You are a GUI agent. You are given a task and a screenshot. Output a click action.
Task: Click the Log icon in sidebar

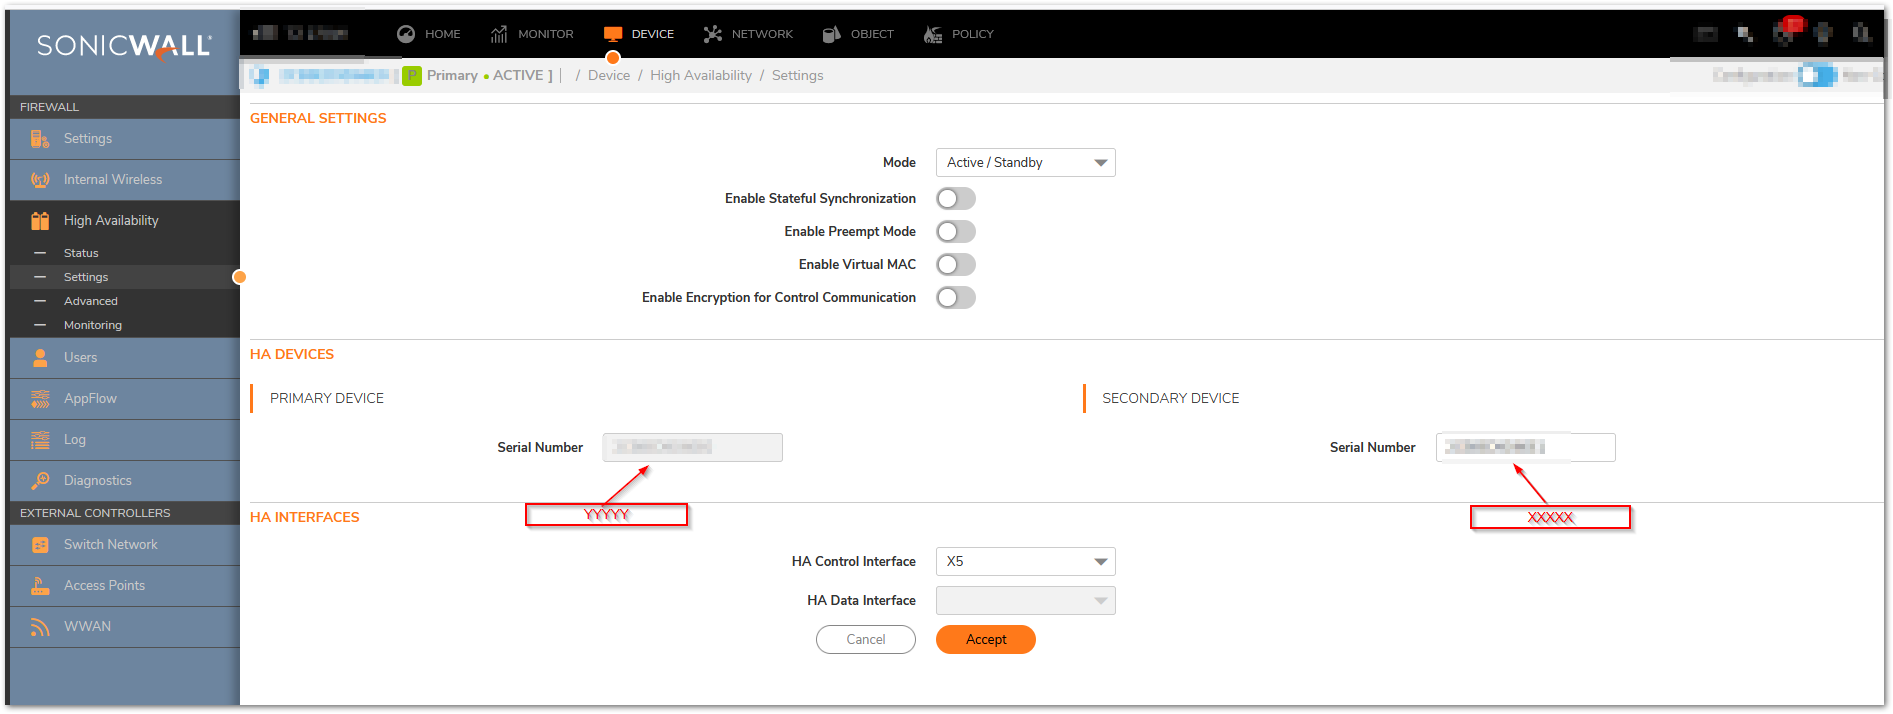coord(40,440)
